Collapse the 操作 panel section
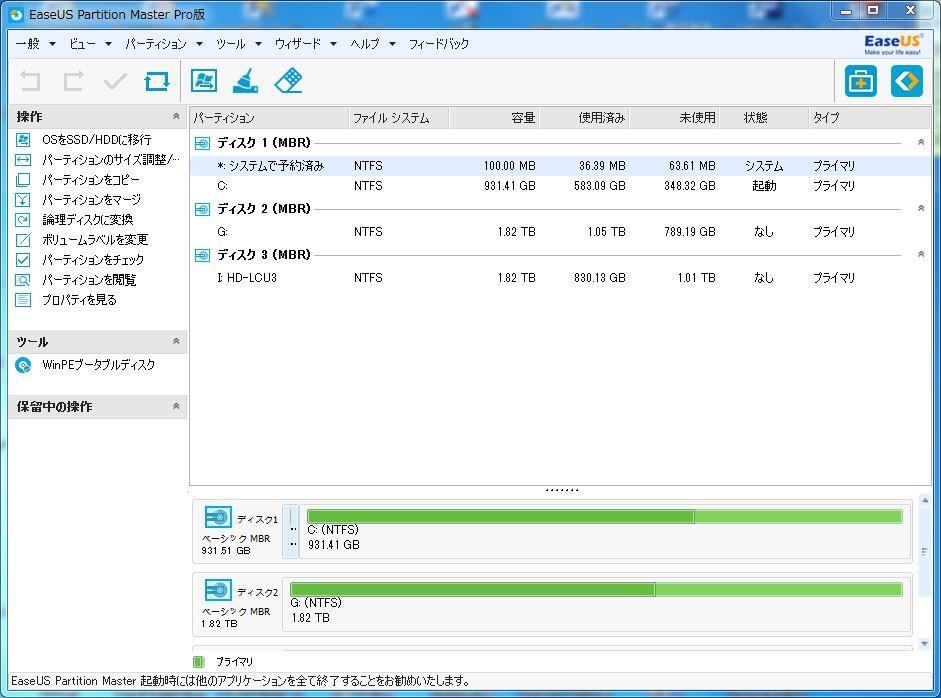941x698 pixels. 176,116
